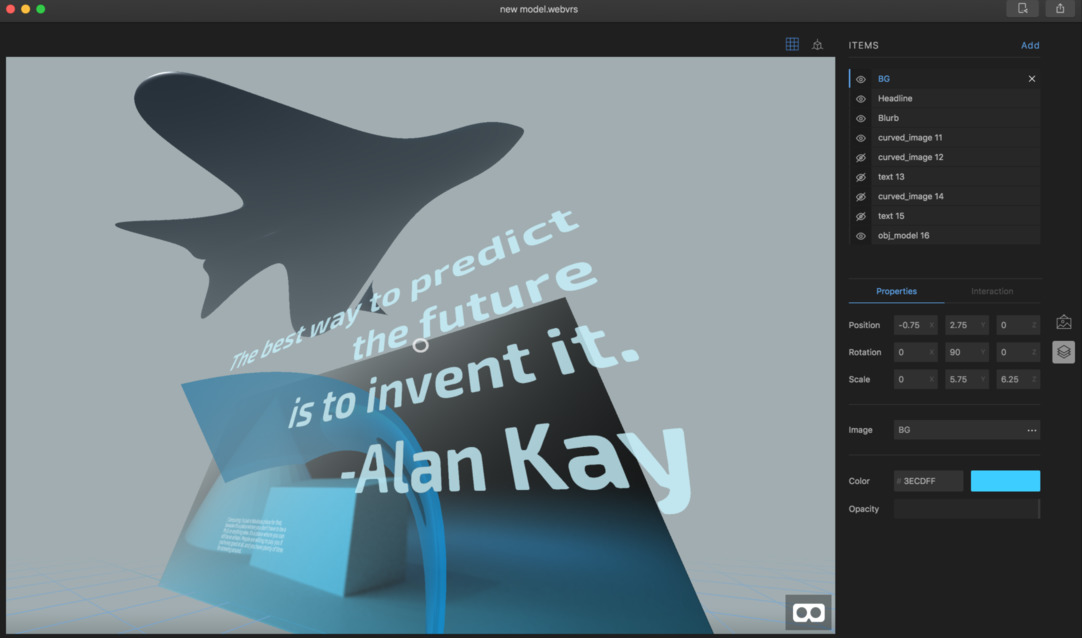Click the 3D cube gizmo icon
The height and width of the screenshot is (638, 1082).
coord(817,45)
